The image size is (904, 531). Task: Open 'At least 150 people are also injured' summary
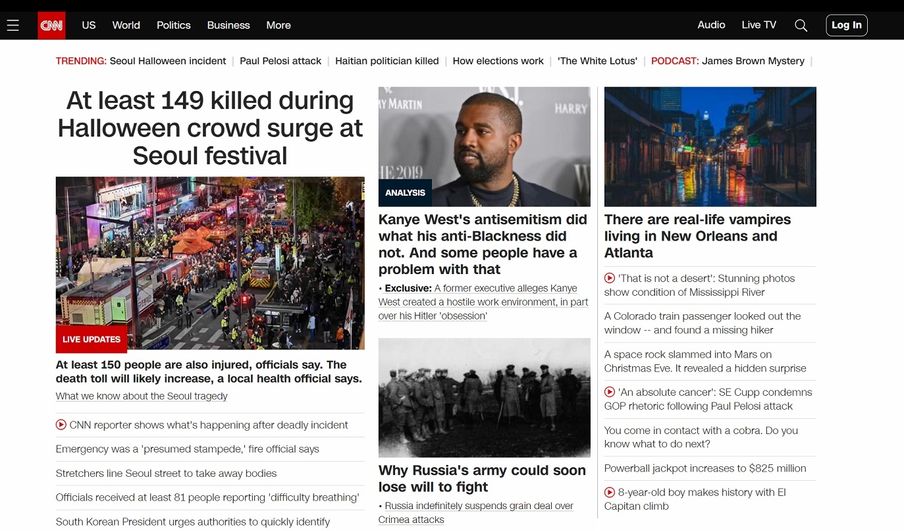[209, 372]
